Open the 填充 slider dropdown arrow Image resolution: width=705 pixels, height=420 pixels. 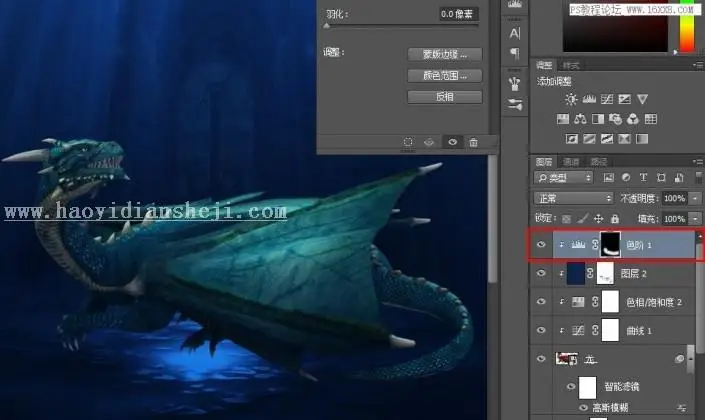[696, 219]
